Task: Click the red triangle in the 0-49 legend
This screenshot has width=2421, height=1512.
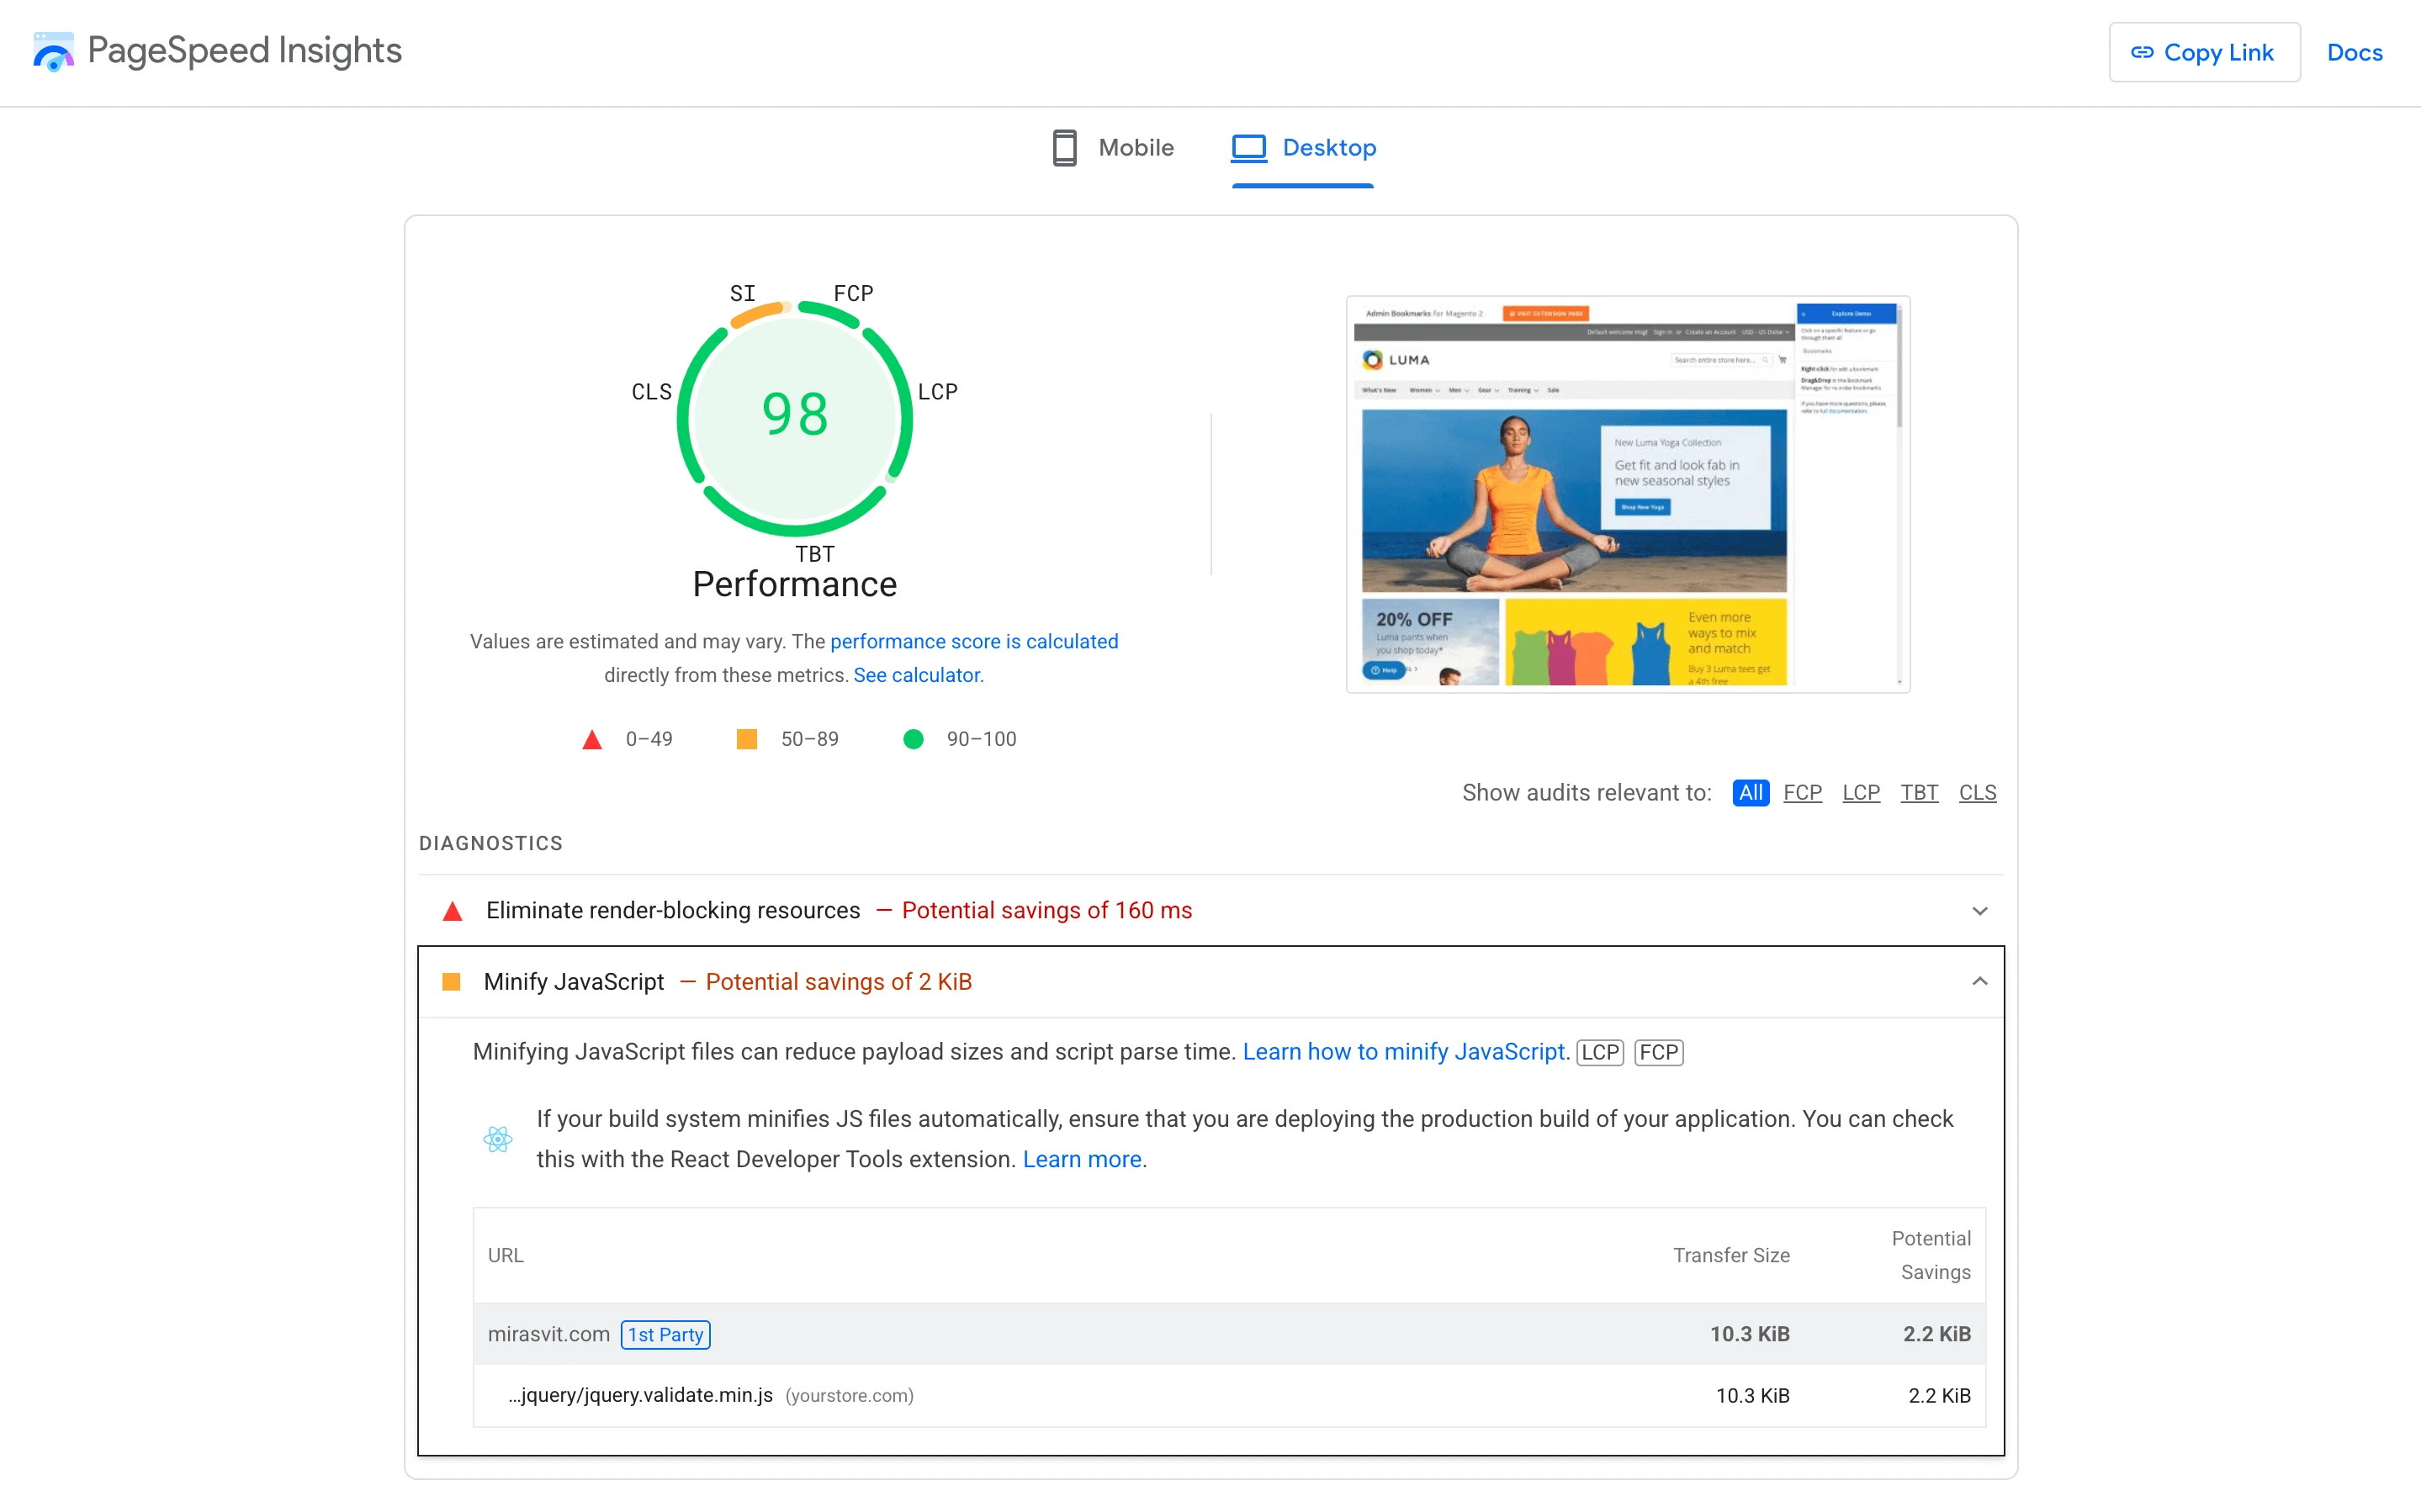Action: 592,739
